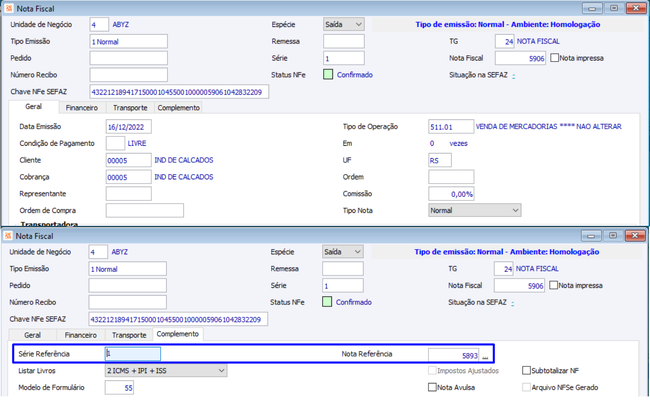Image resolution: width=650 pixels, height=400 pixels.
Task: Focus Remessa field in upper window
Action: point(344,41)
